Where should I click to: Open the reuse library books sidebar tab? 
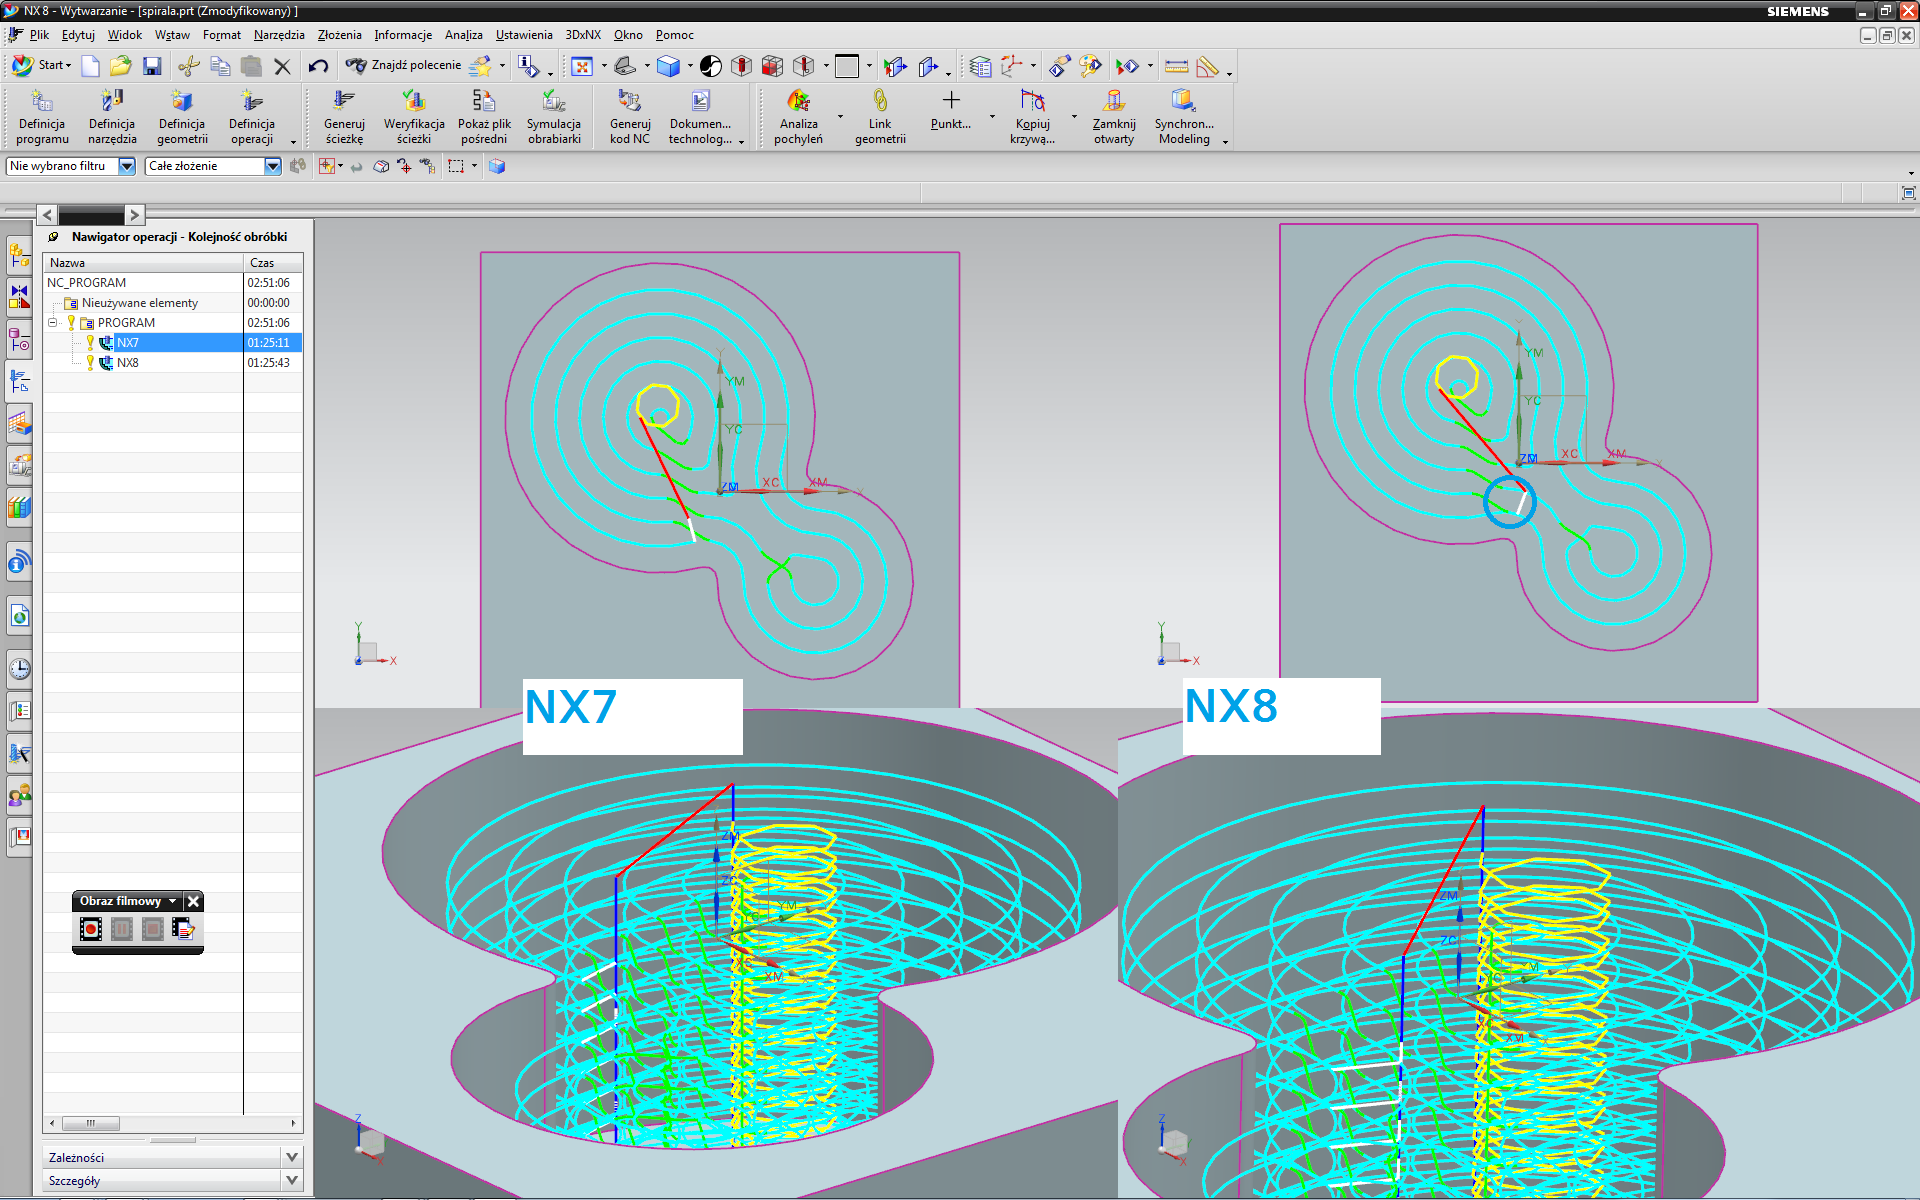click(19, 507)
